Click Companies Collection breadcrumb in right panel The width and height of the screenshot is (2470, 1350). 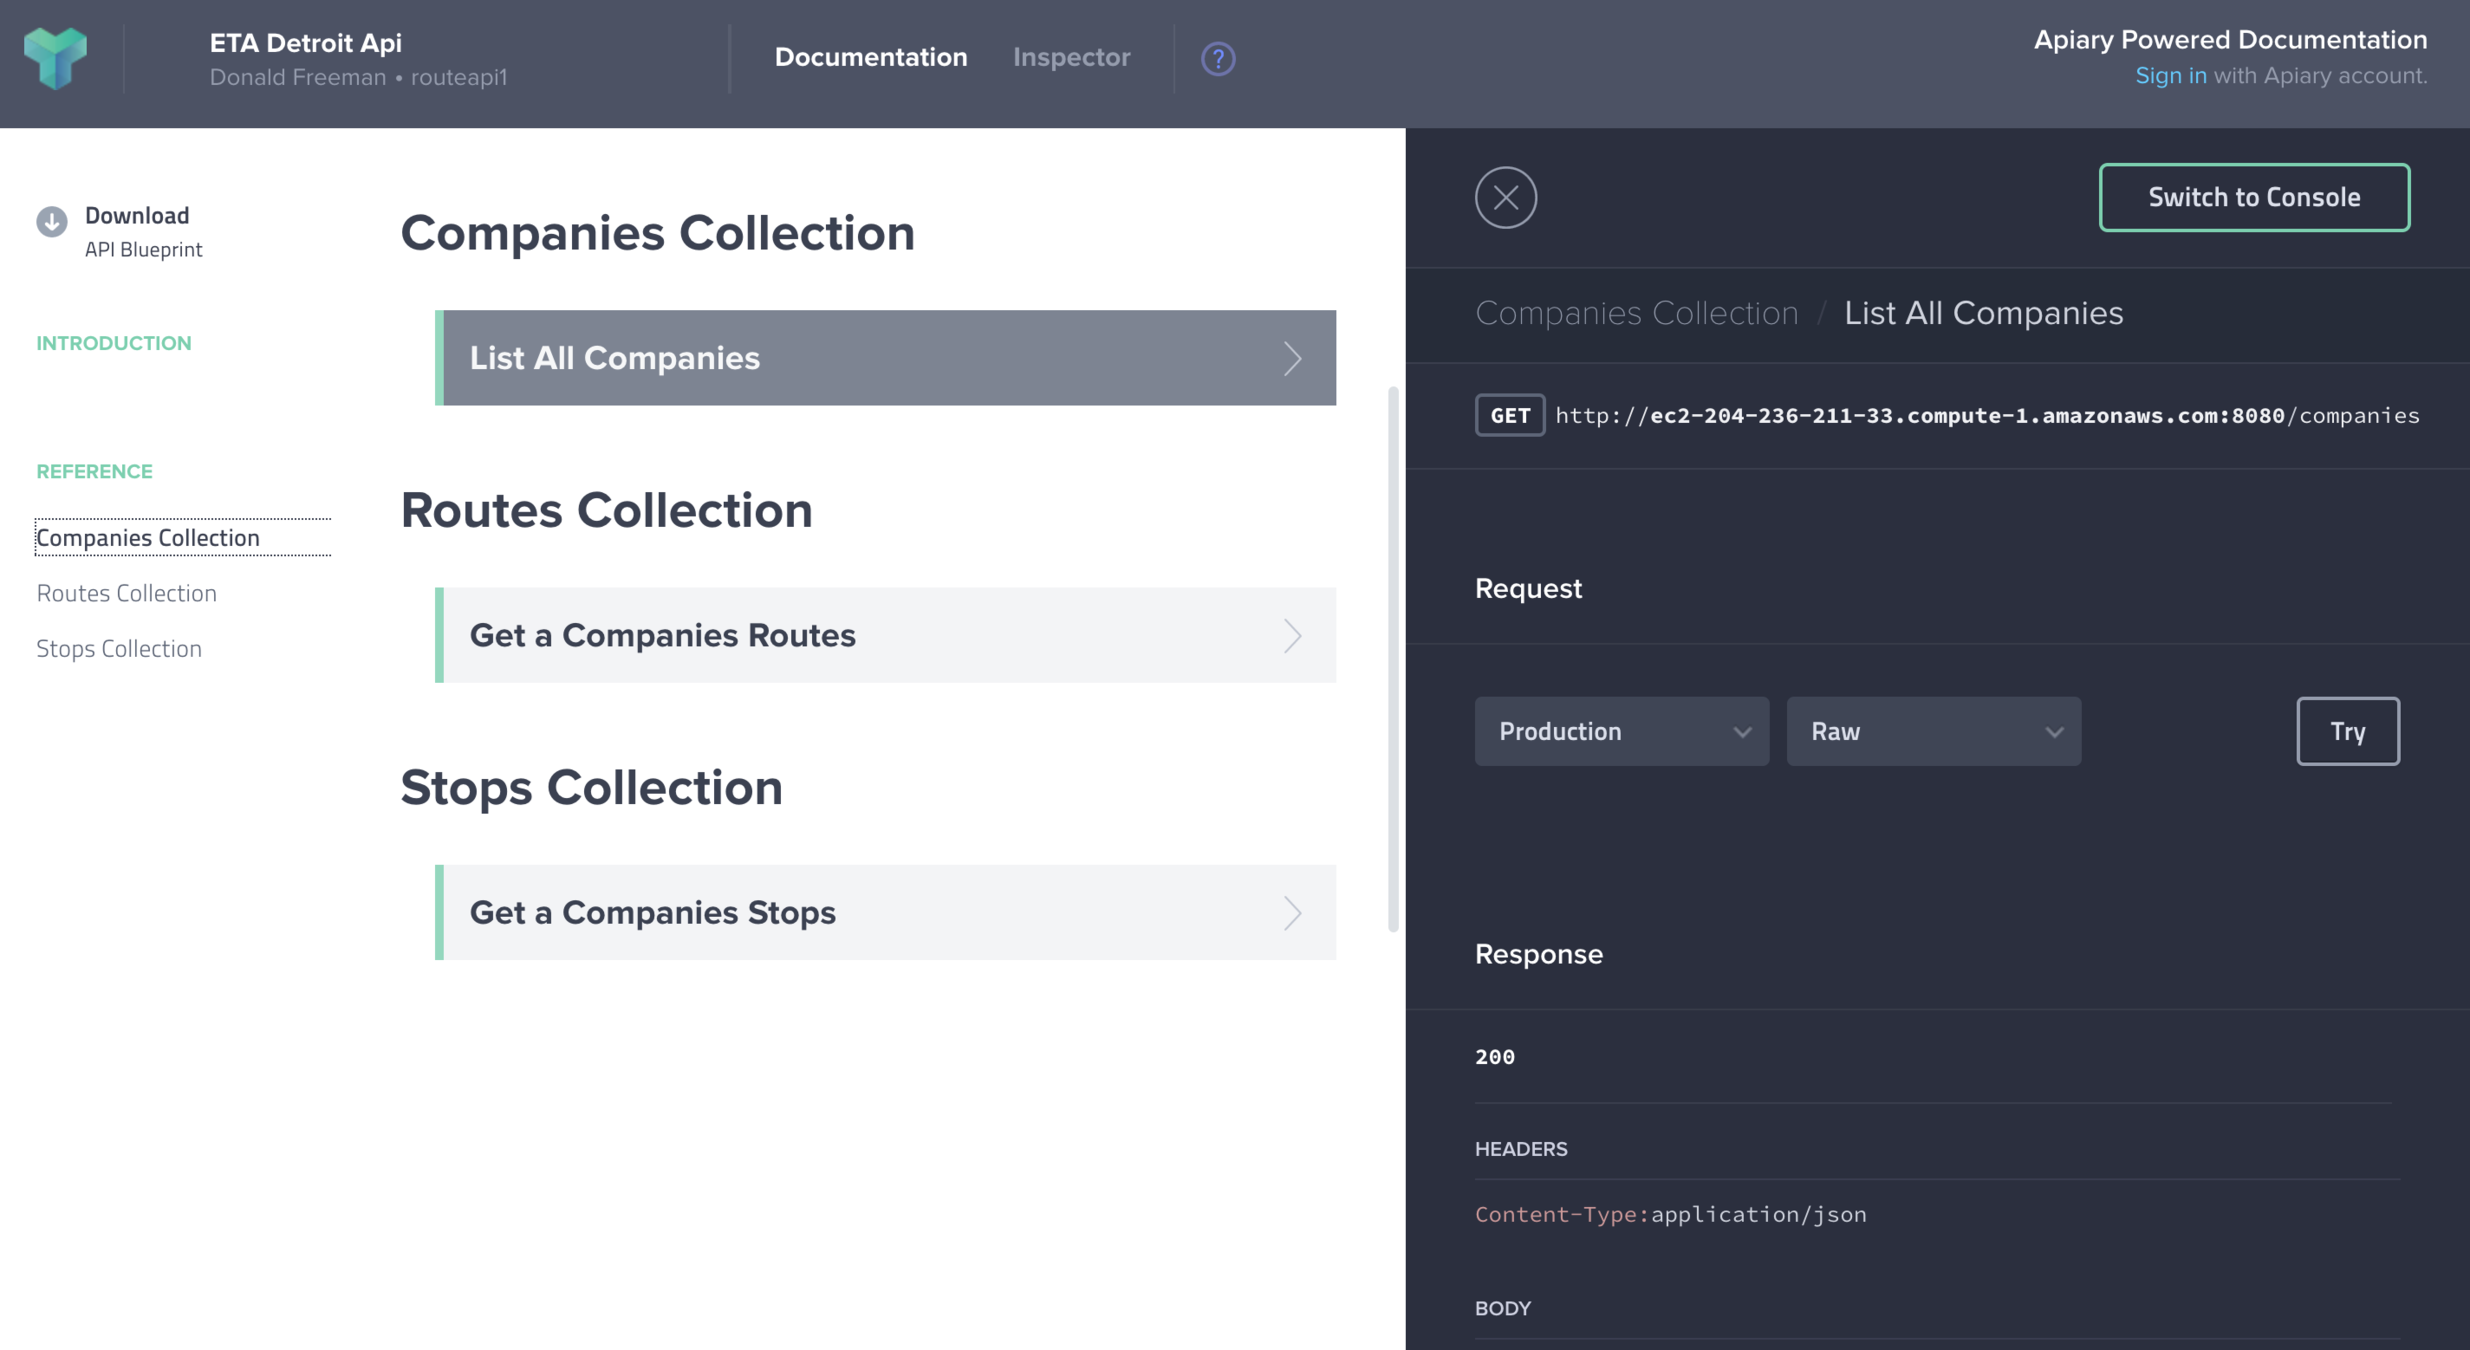(x=1636, y=314)
